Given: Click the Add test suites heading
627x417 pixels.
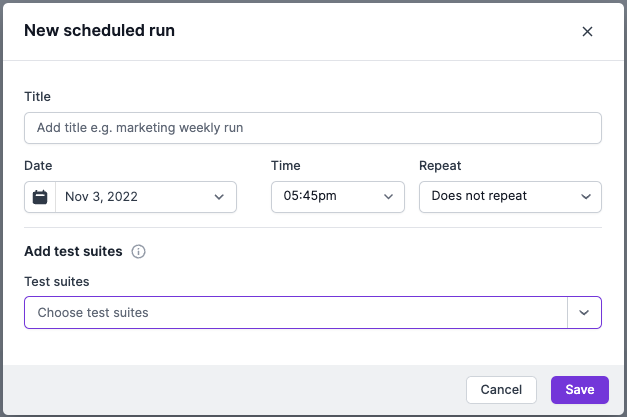Looking at the screenshot, I should pyautogui.click(x=73, y=251).
